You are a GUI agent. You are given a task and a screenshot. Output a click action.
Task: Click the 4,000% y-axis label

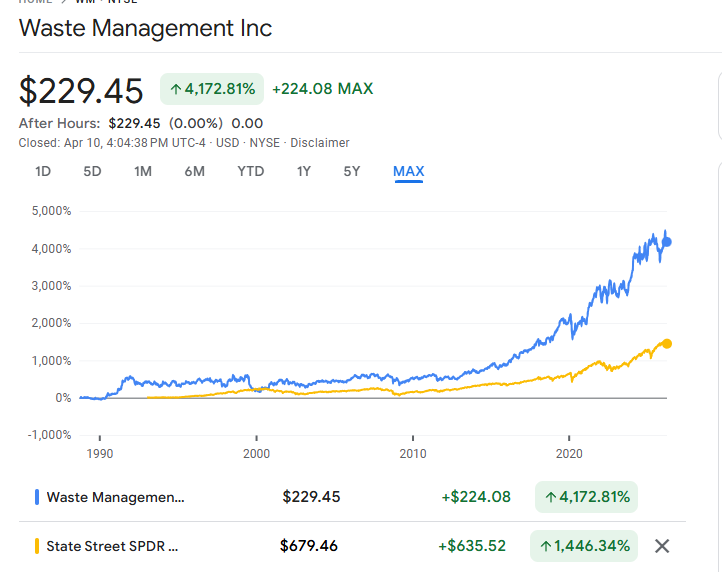(51, 249)
